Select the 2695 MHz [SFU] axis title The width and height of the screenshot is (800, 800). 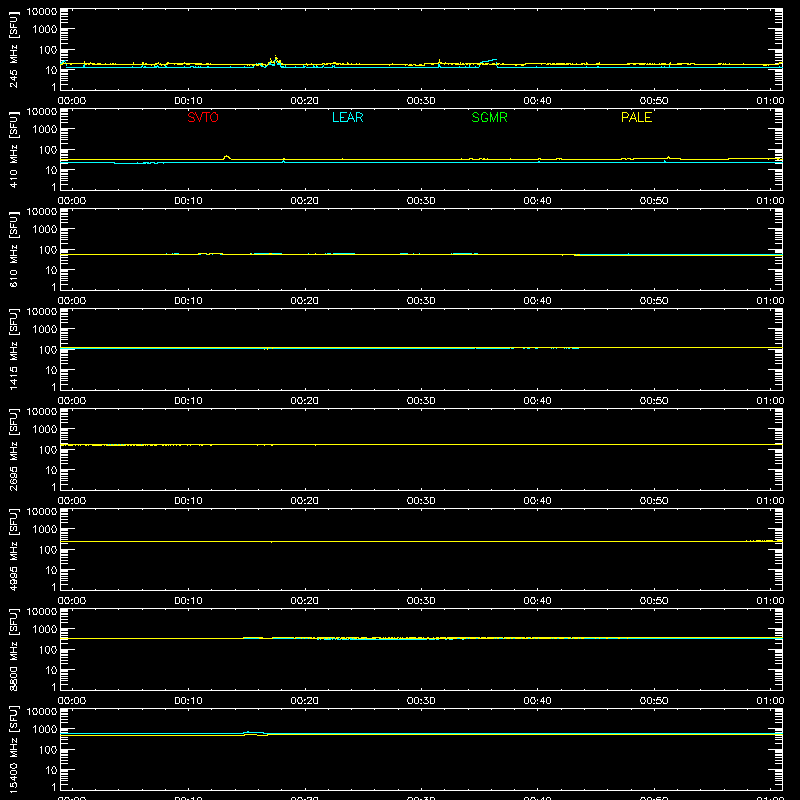[x=13, y=449]
